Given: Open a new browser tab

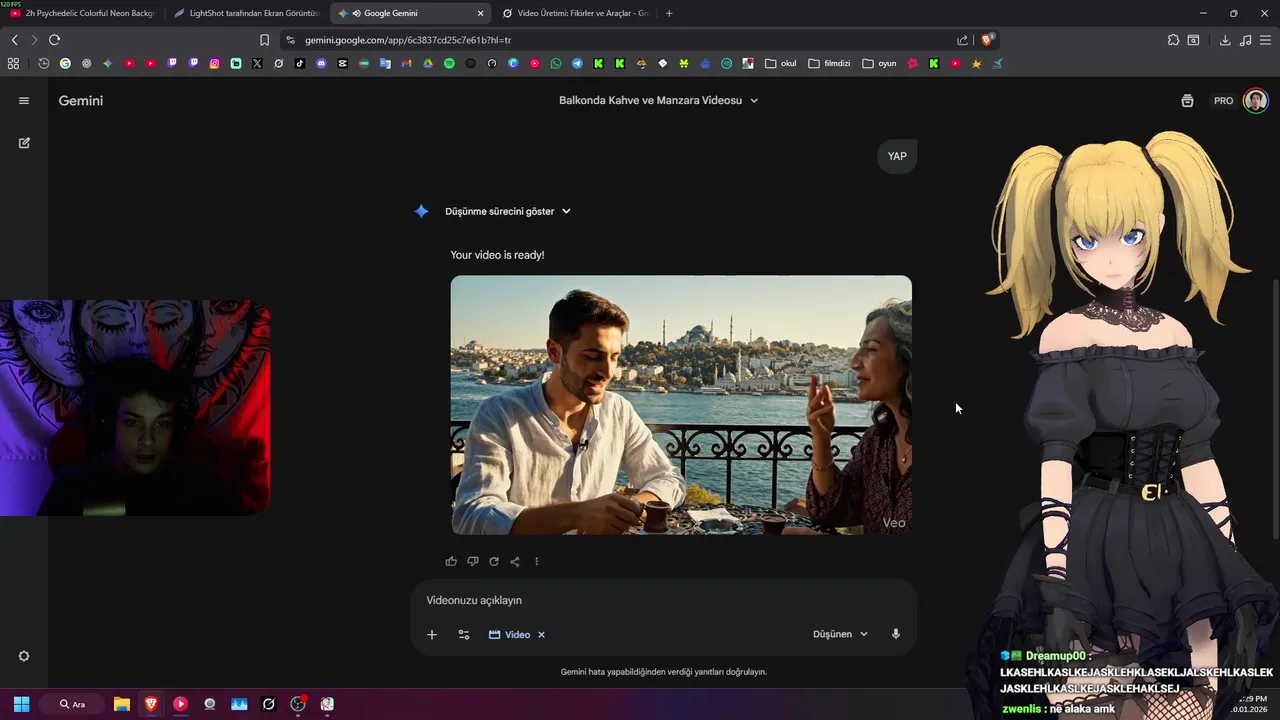Looking at the screenshot, I should (669, 13).
